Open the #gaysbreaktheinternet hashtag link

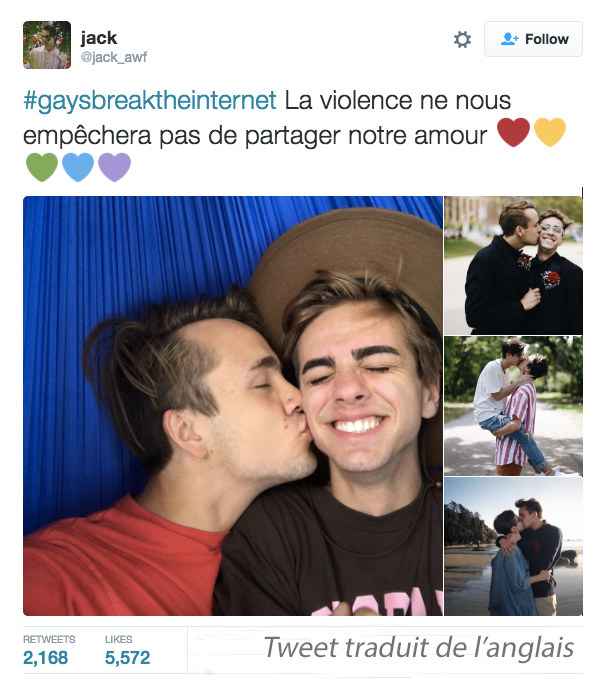[150, 100]
